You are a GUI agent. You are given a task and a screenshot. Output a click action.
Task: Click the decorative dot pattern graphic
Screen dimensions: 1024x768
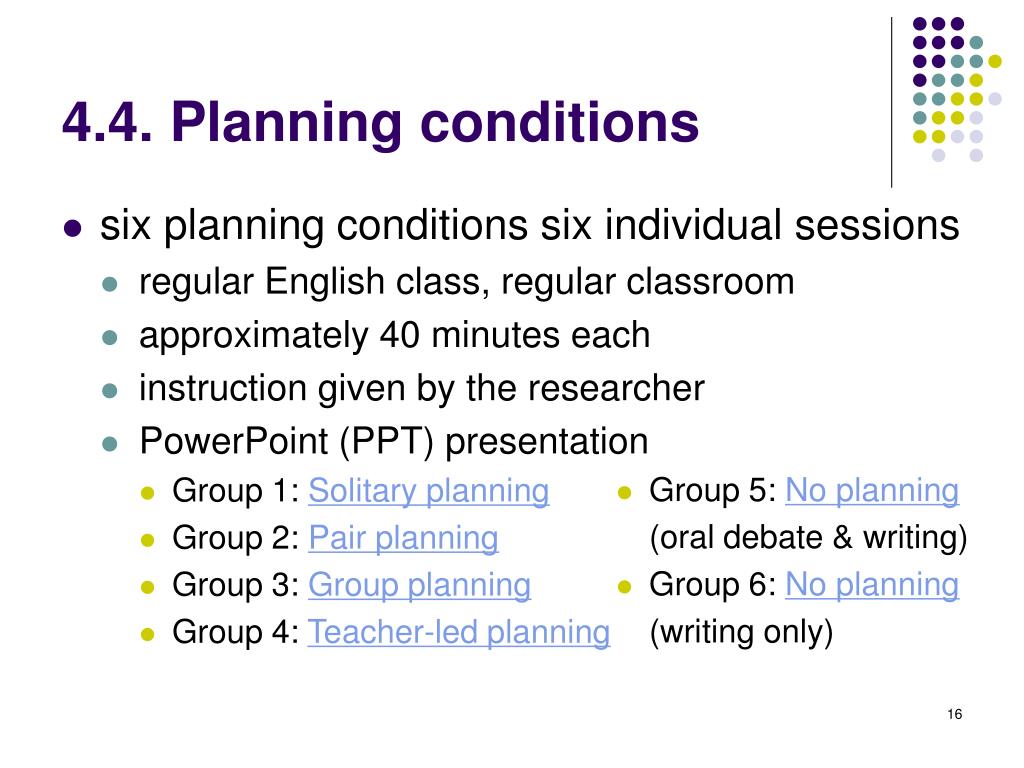[x=957, y=89]
